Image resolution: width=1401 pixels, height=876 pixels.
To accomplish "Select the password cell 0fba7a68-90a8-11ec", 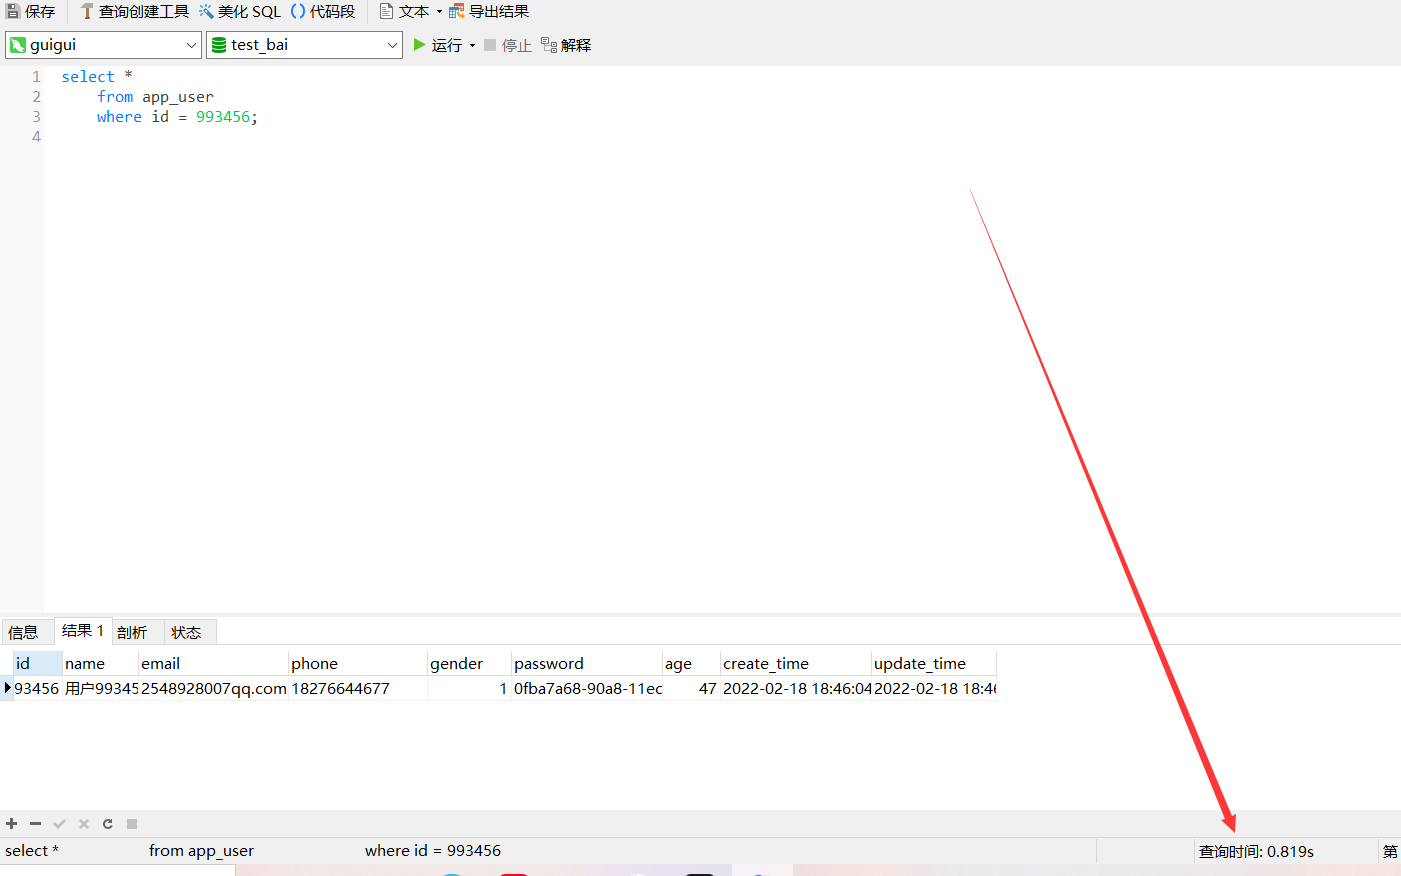I will [587, 688].
